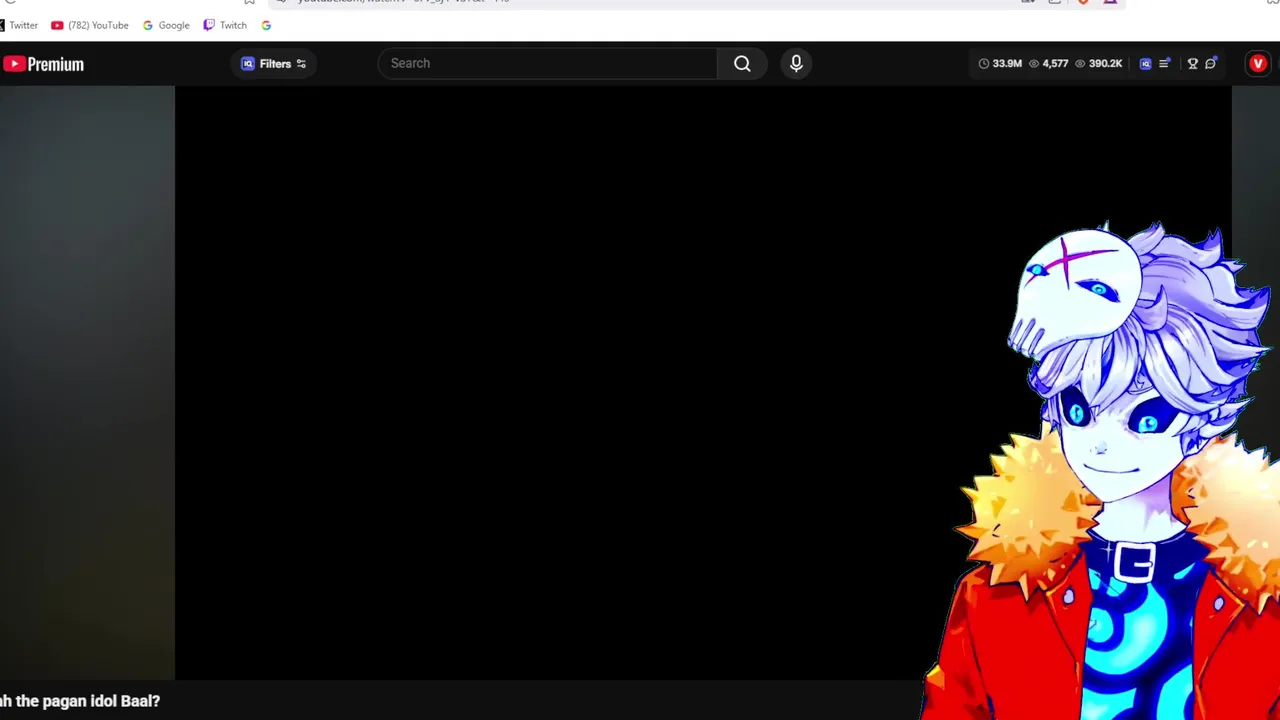Open the blue IQ extension icon near stats
The width and height of the screenshot is (1280, 720).
pos(1145,64)
